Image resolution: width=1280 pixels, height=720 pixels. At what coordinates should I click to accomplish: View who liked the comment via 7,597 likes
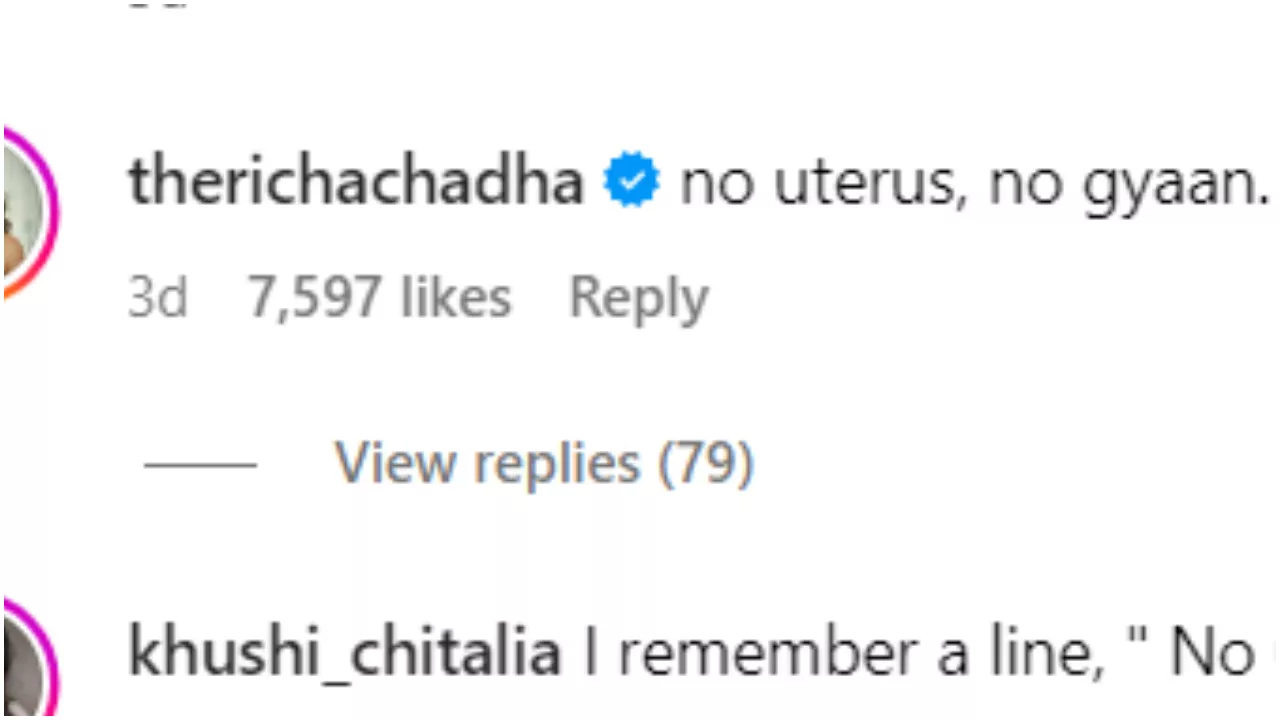378,296
